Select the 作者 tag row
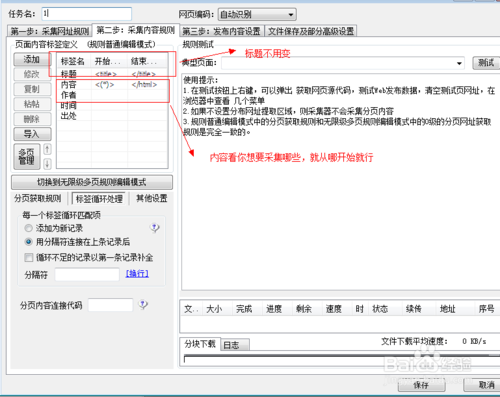500x397 pixels. [x=112, y=95]
